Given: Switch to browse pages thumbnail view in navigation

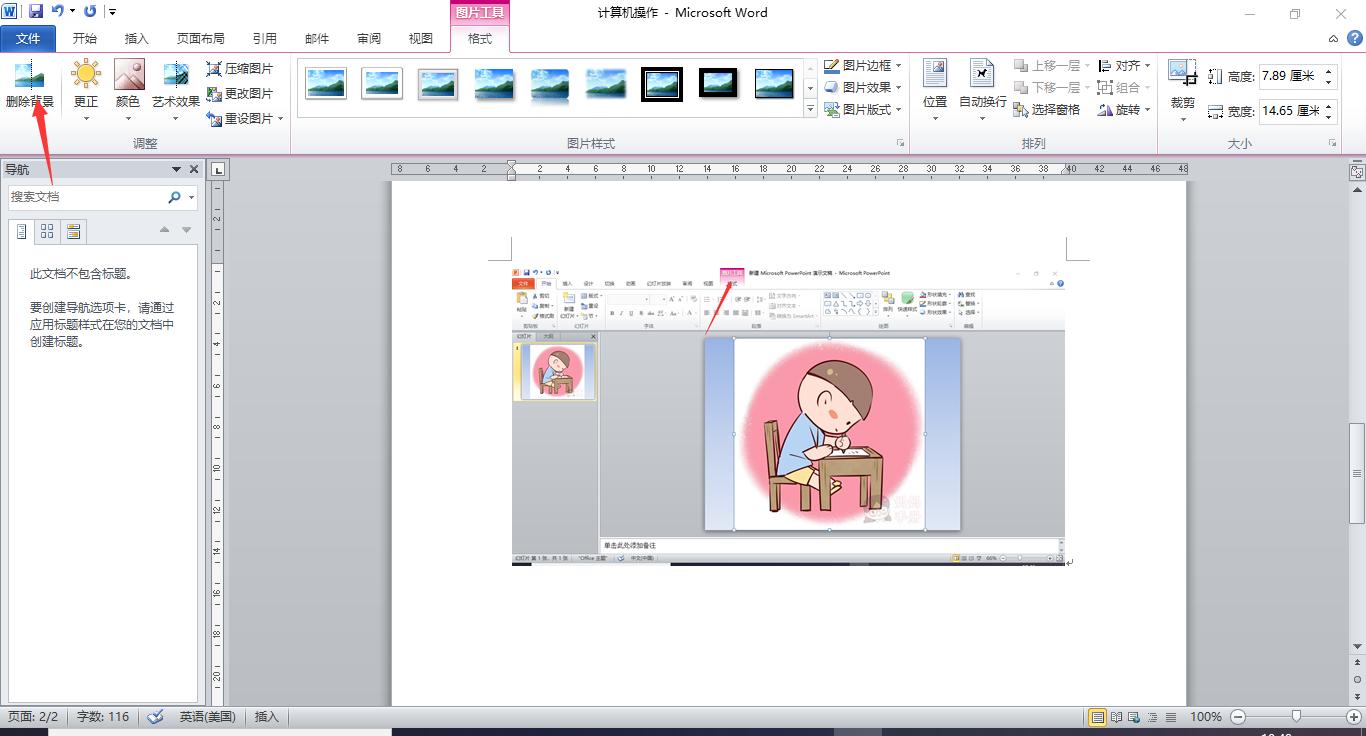Looking at the screenshot, I should (47, 232).
